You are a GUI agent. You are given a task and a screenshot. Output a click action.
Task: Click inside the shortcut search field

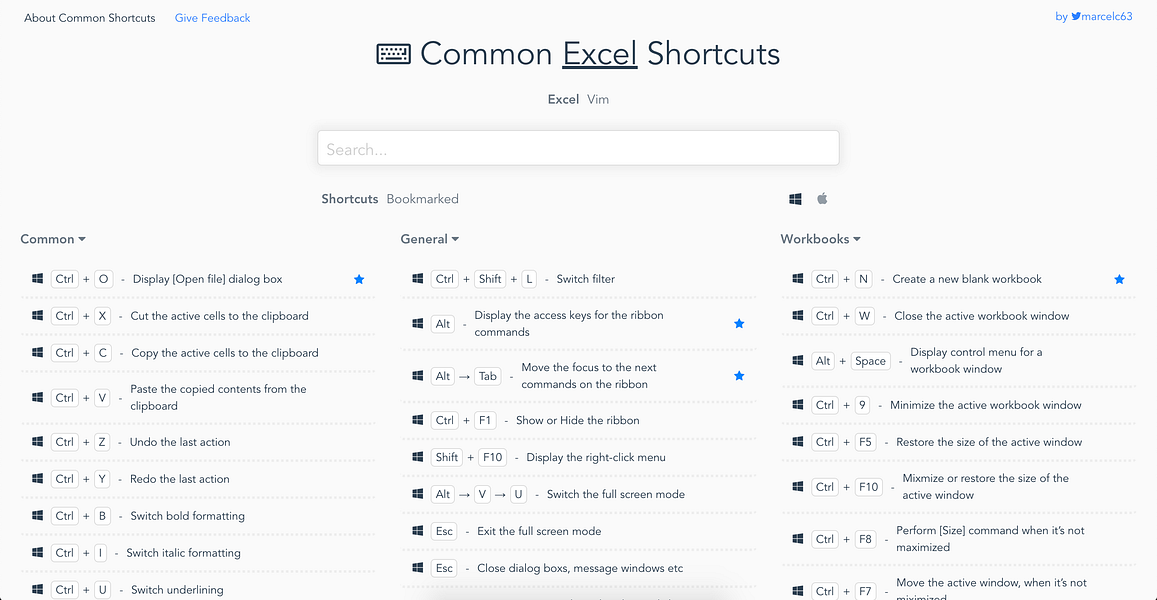click(578, 147)
